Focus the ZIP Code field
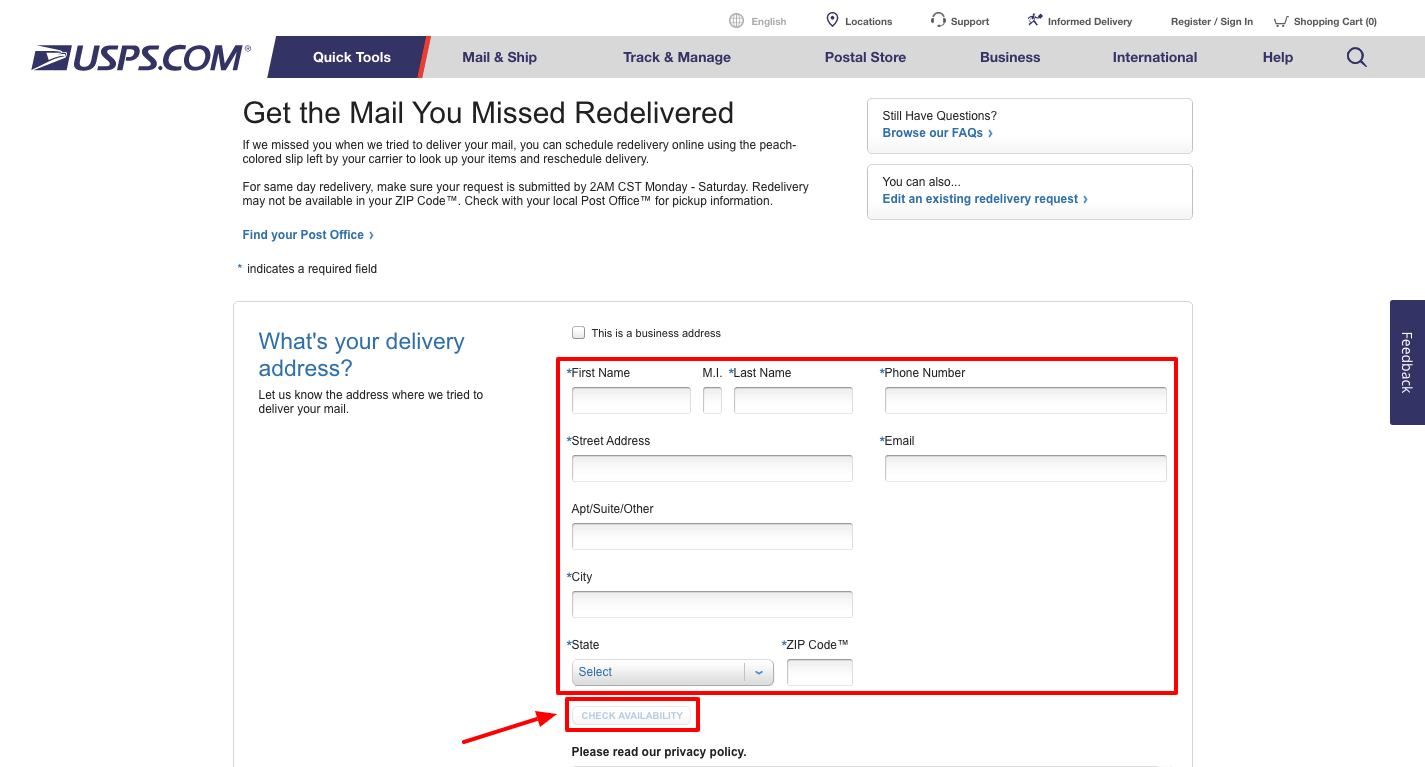This screenshot has height=767, width=1425. [820, 672]
